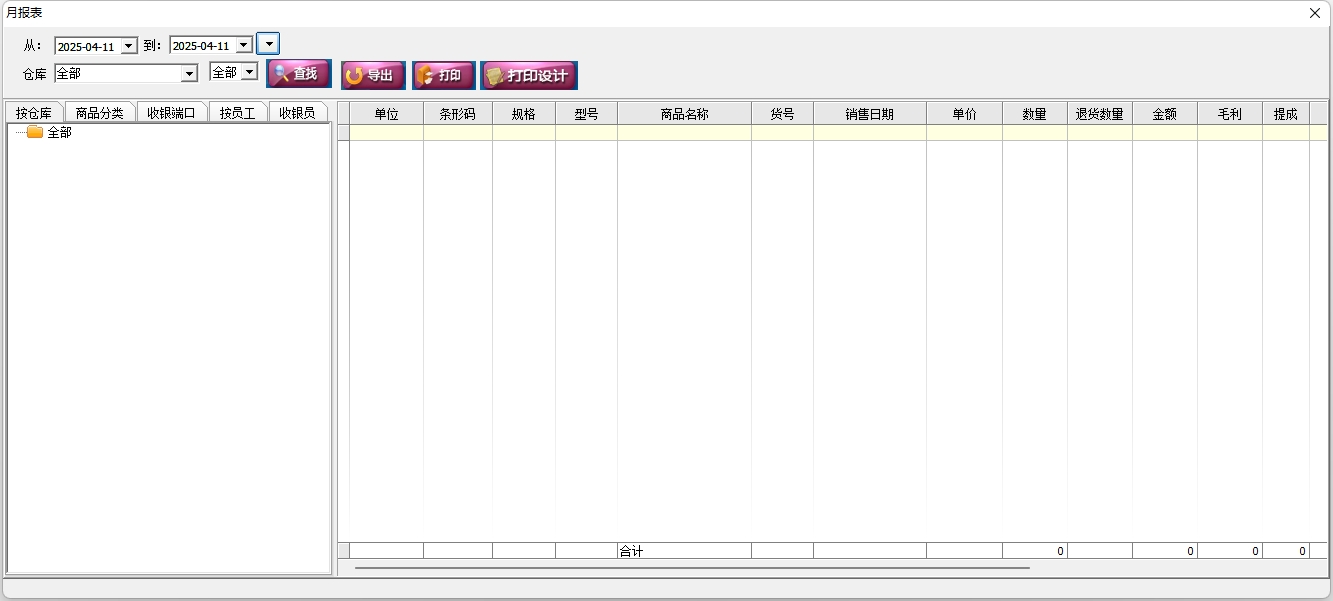Click the 条形码 column header
This screenshot has height=601, width=1333.
tap(458, 113)
